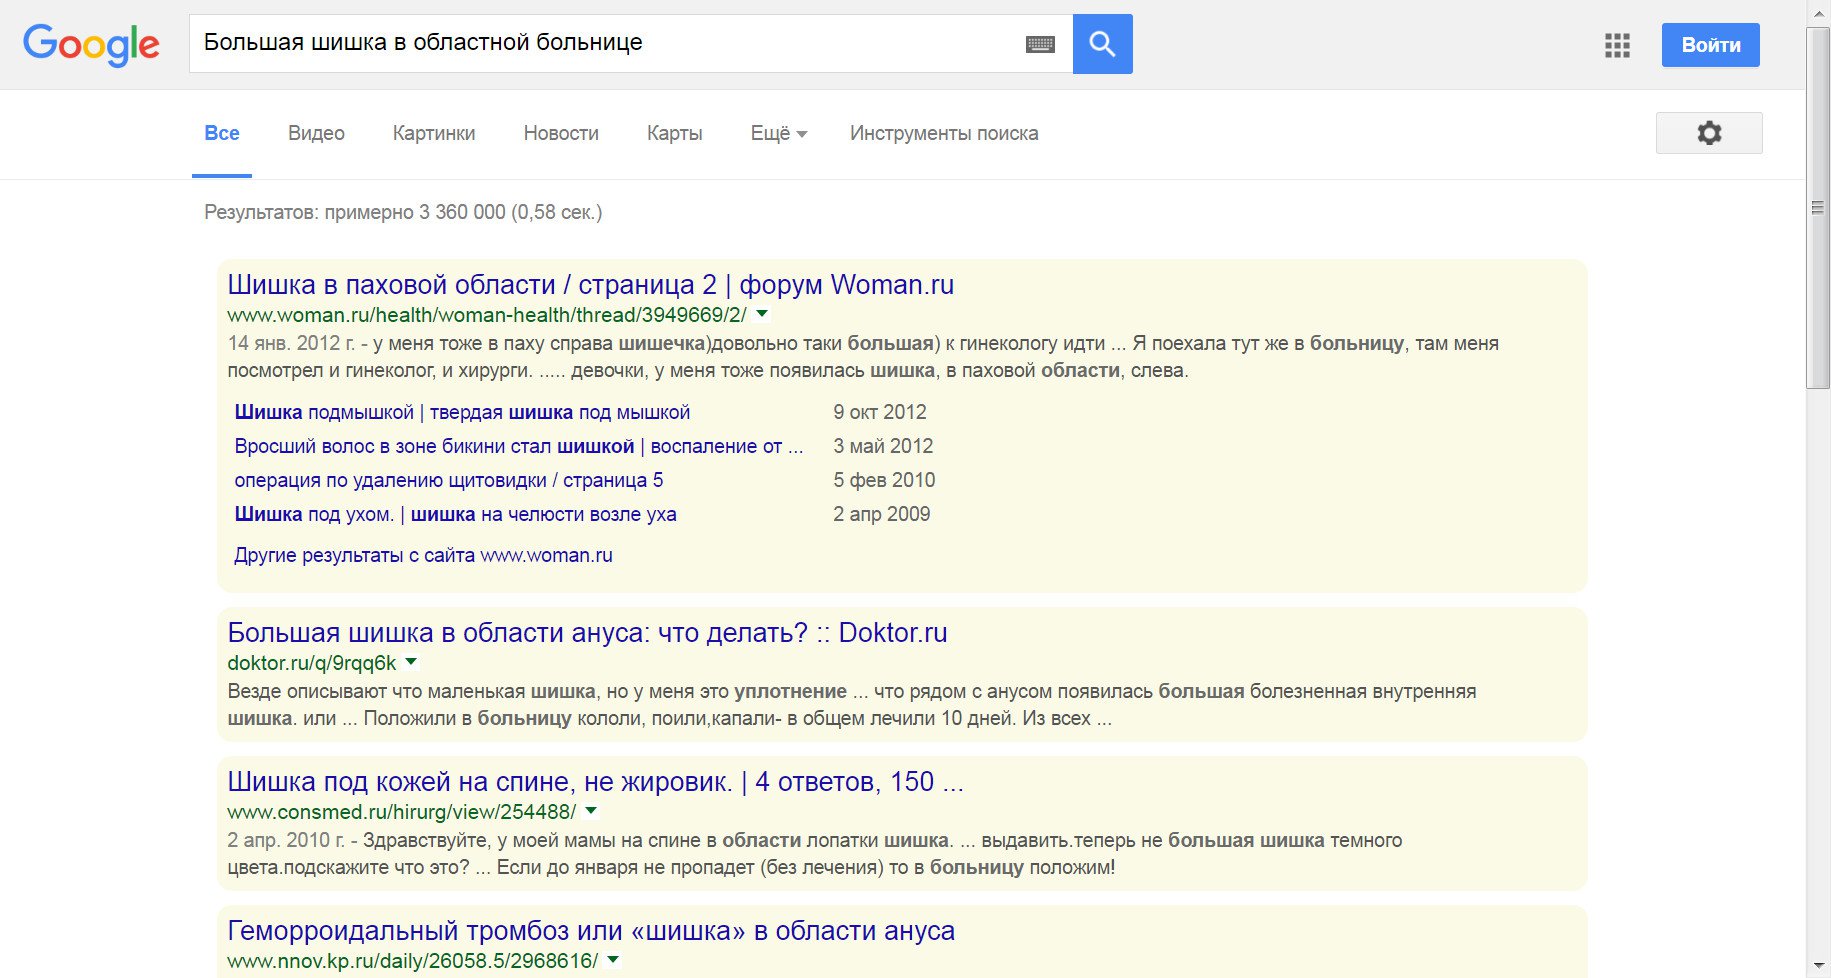Click date 9 окт 2012
This screenshot has height=978, width=1831.
[880, 412]
